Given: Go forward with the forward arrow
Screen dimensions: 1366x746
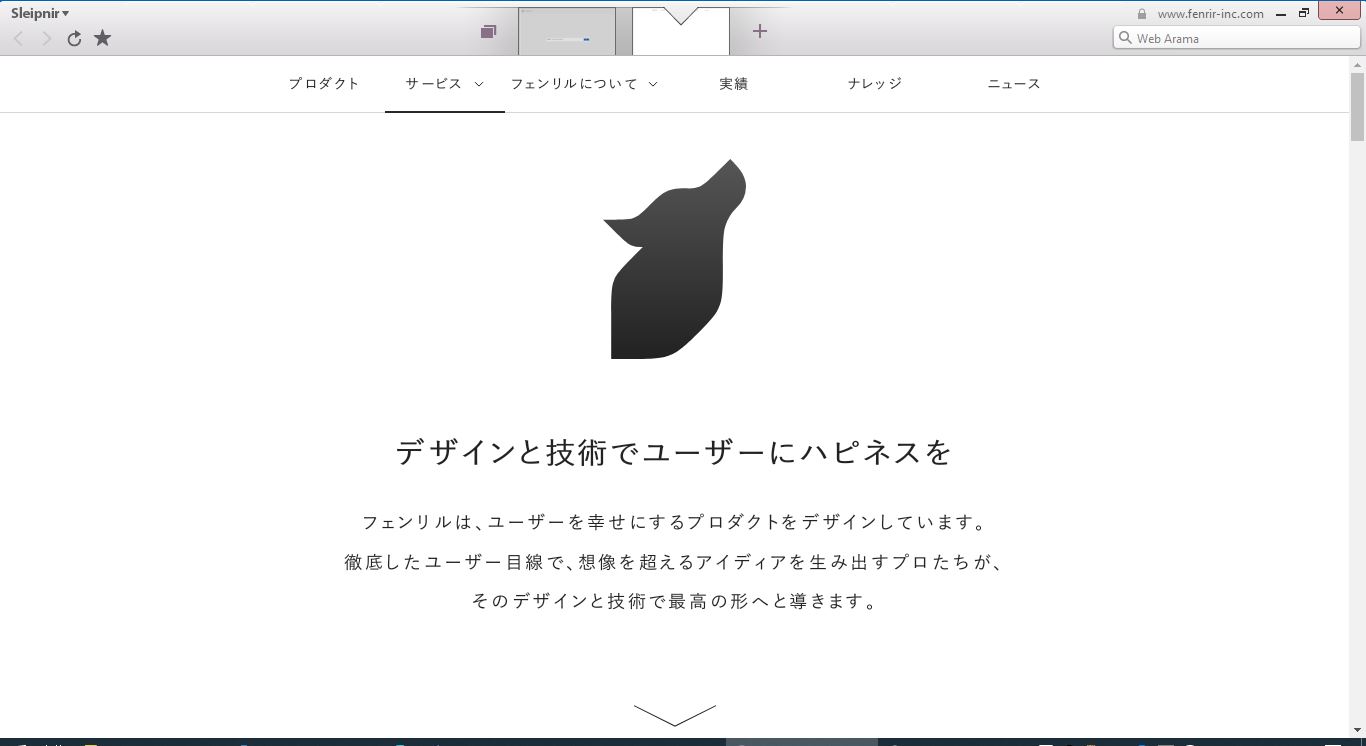Looking at the screenshot, I should pos(46,39).
